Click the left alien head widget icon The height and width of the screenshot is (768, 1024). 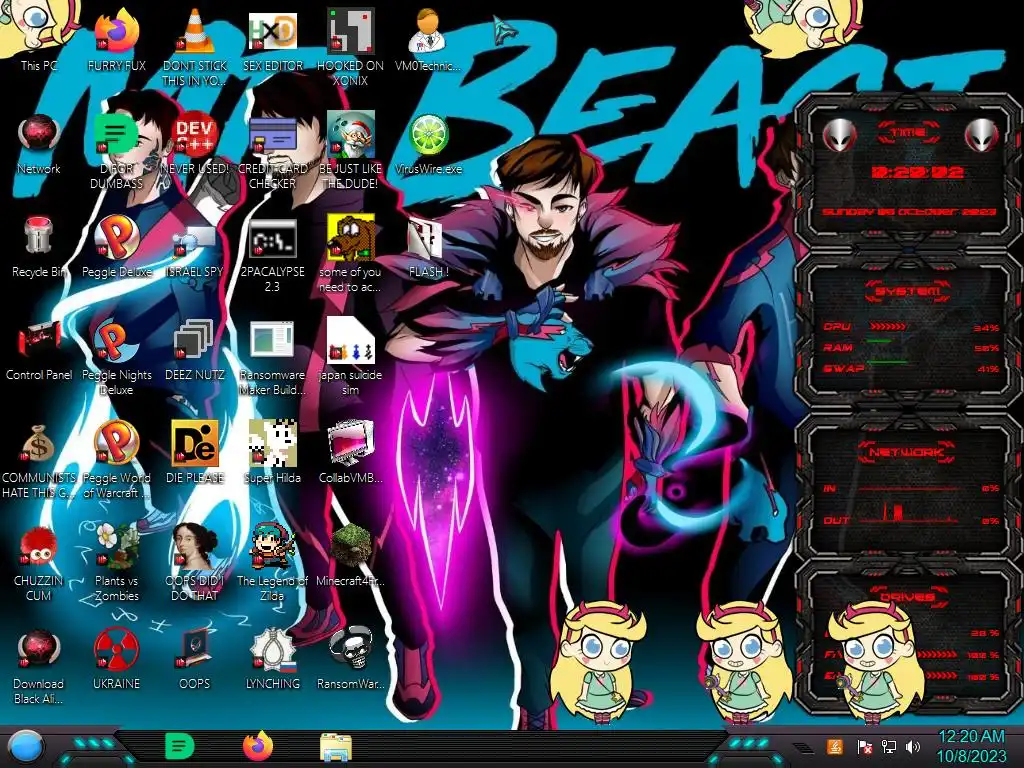(x=838, y=136)
